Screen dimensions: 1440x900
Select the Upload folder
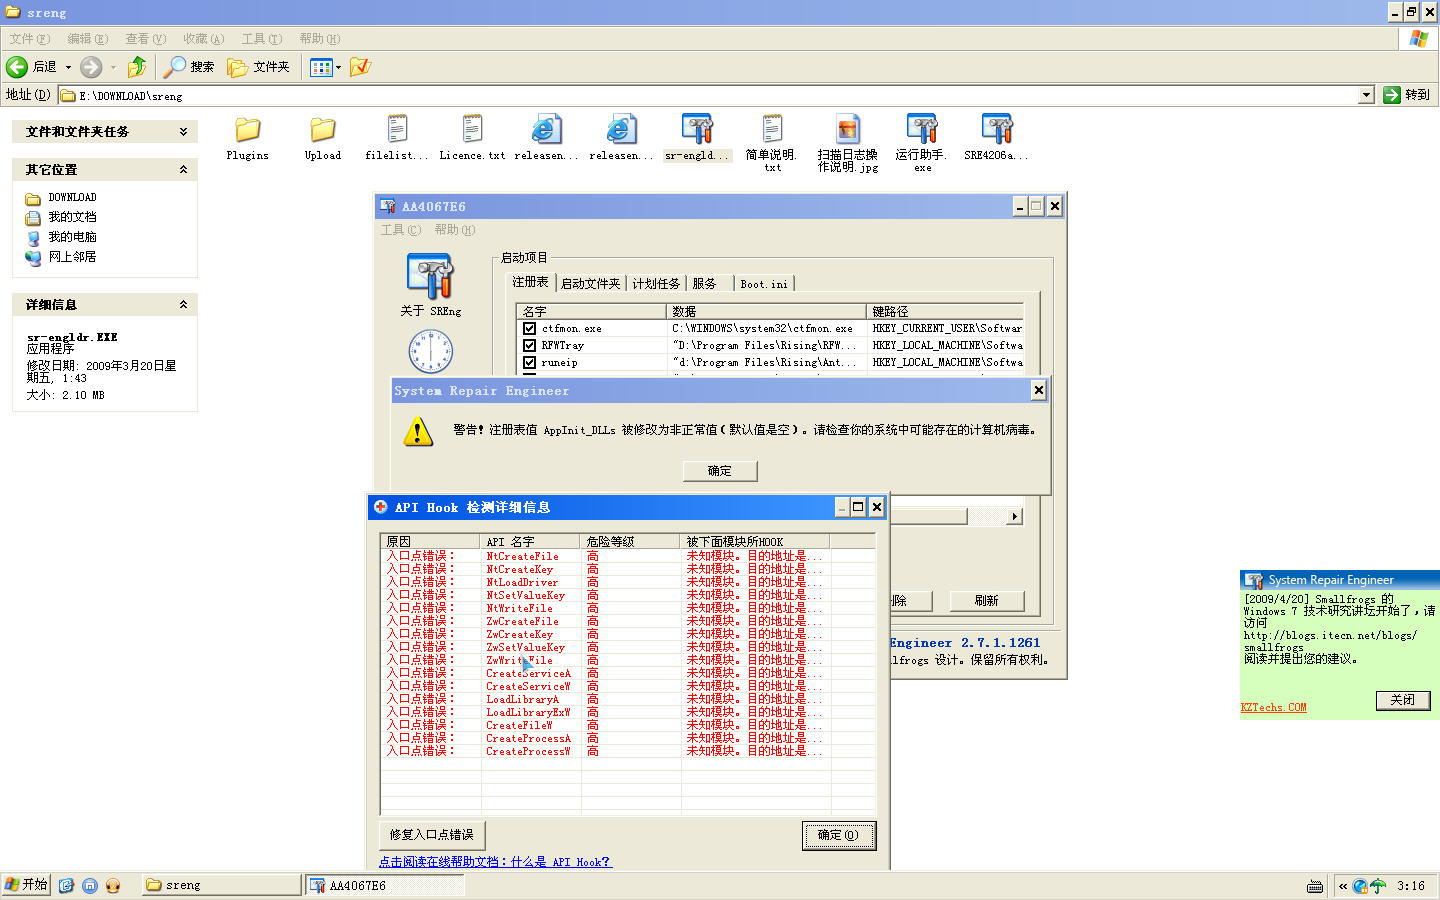[323, 138]
